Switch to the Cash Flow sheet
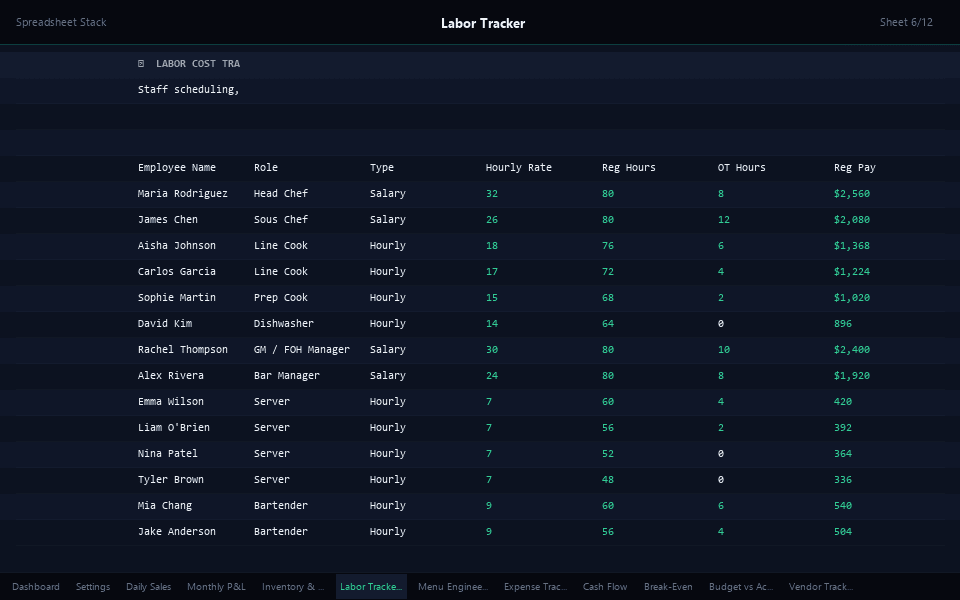This screenshot has width=960, height=600. click(x=605, y=587)
